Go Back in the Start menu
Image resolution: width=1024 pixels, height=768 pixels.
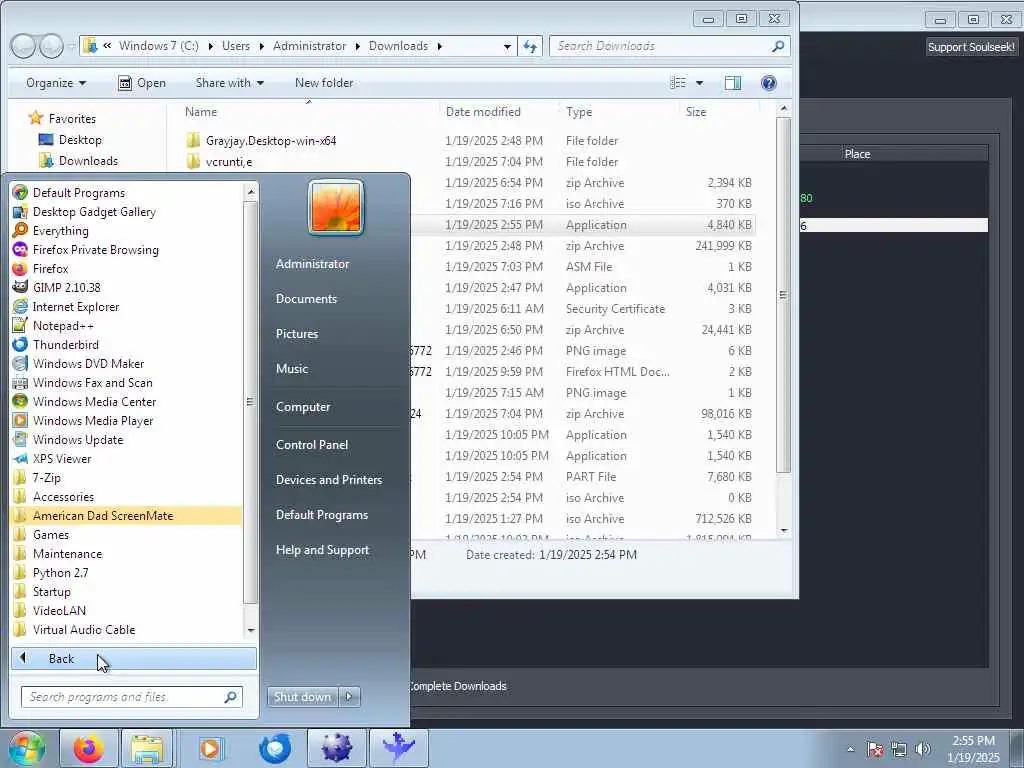tap(133, 658)
